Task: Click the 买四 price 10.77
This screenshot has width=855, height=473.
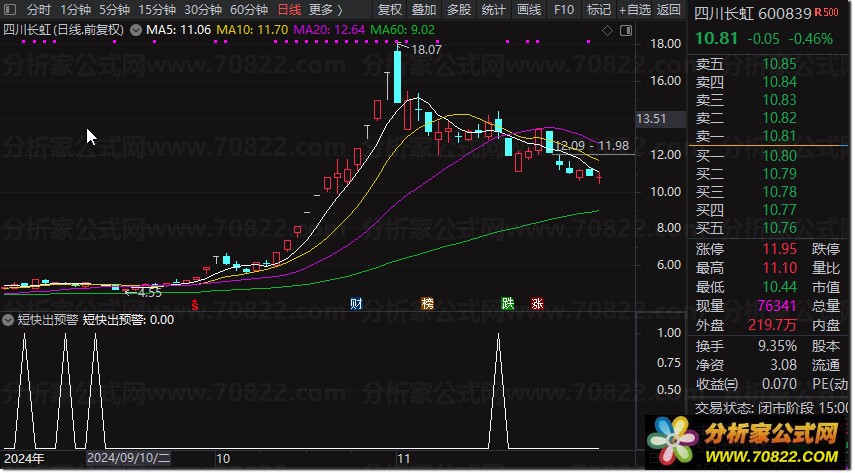Action: [779, 210]
